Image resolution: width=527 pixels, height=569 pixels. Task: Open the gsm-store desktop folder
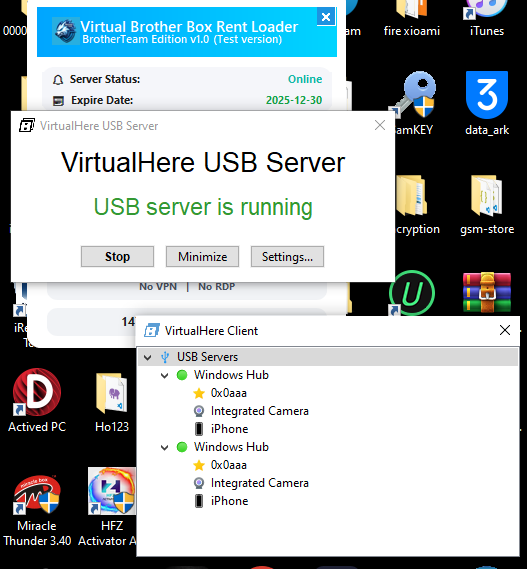tap(487, 205)
